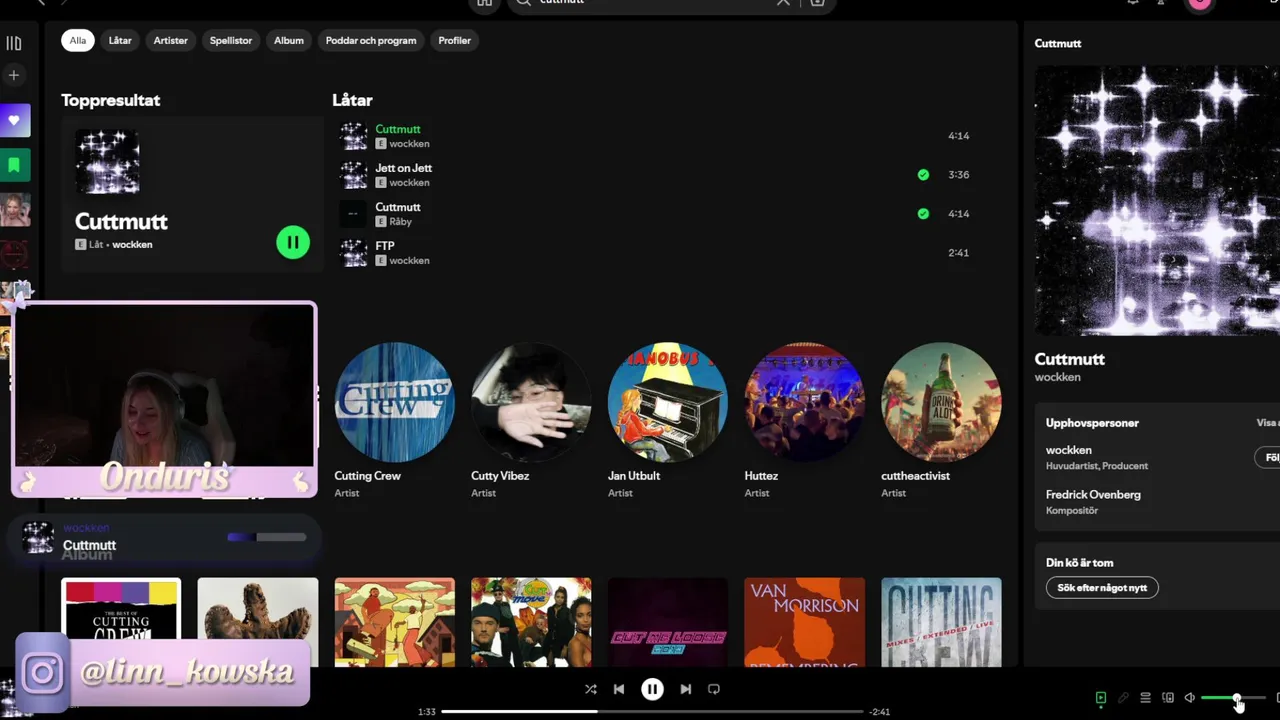This screenshot has height=720, width=1280.
Task: Click the remaining time -2:41
Action: [879, 712]
